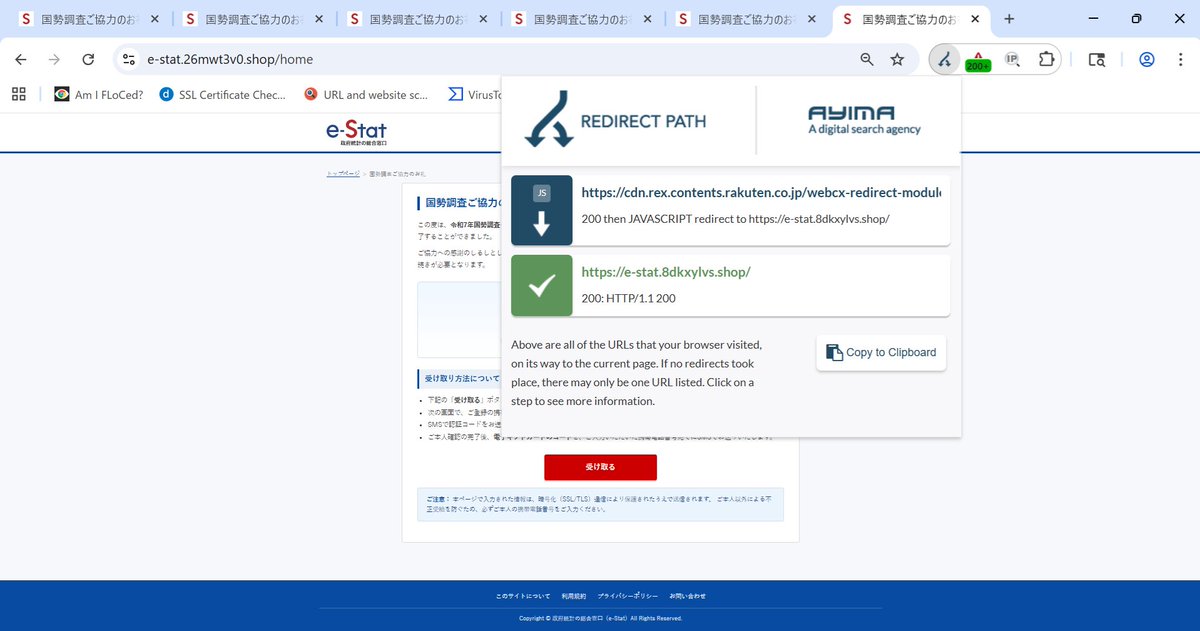Reload the current page
Screen dimensions: 1200x631
(88, 59)
